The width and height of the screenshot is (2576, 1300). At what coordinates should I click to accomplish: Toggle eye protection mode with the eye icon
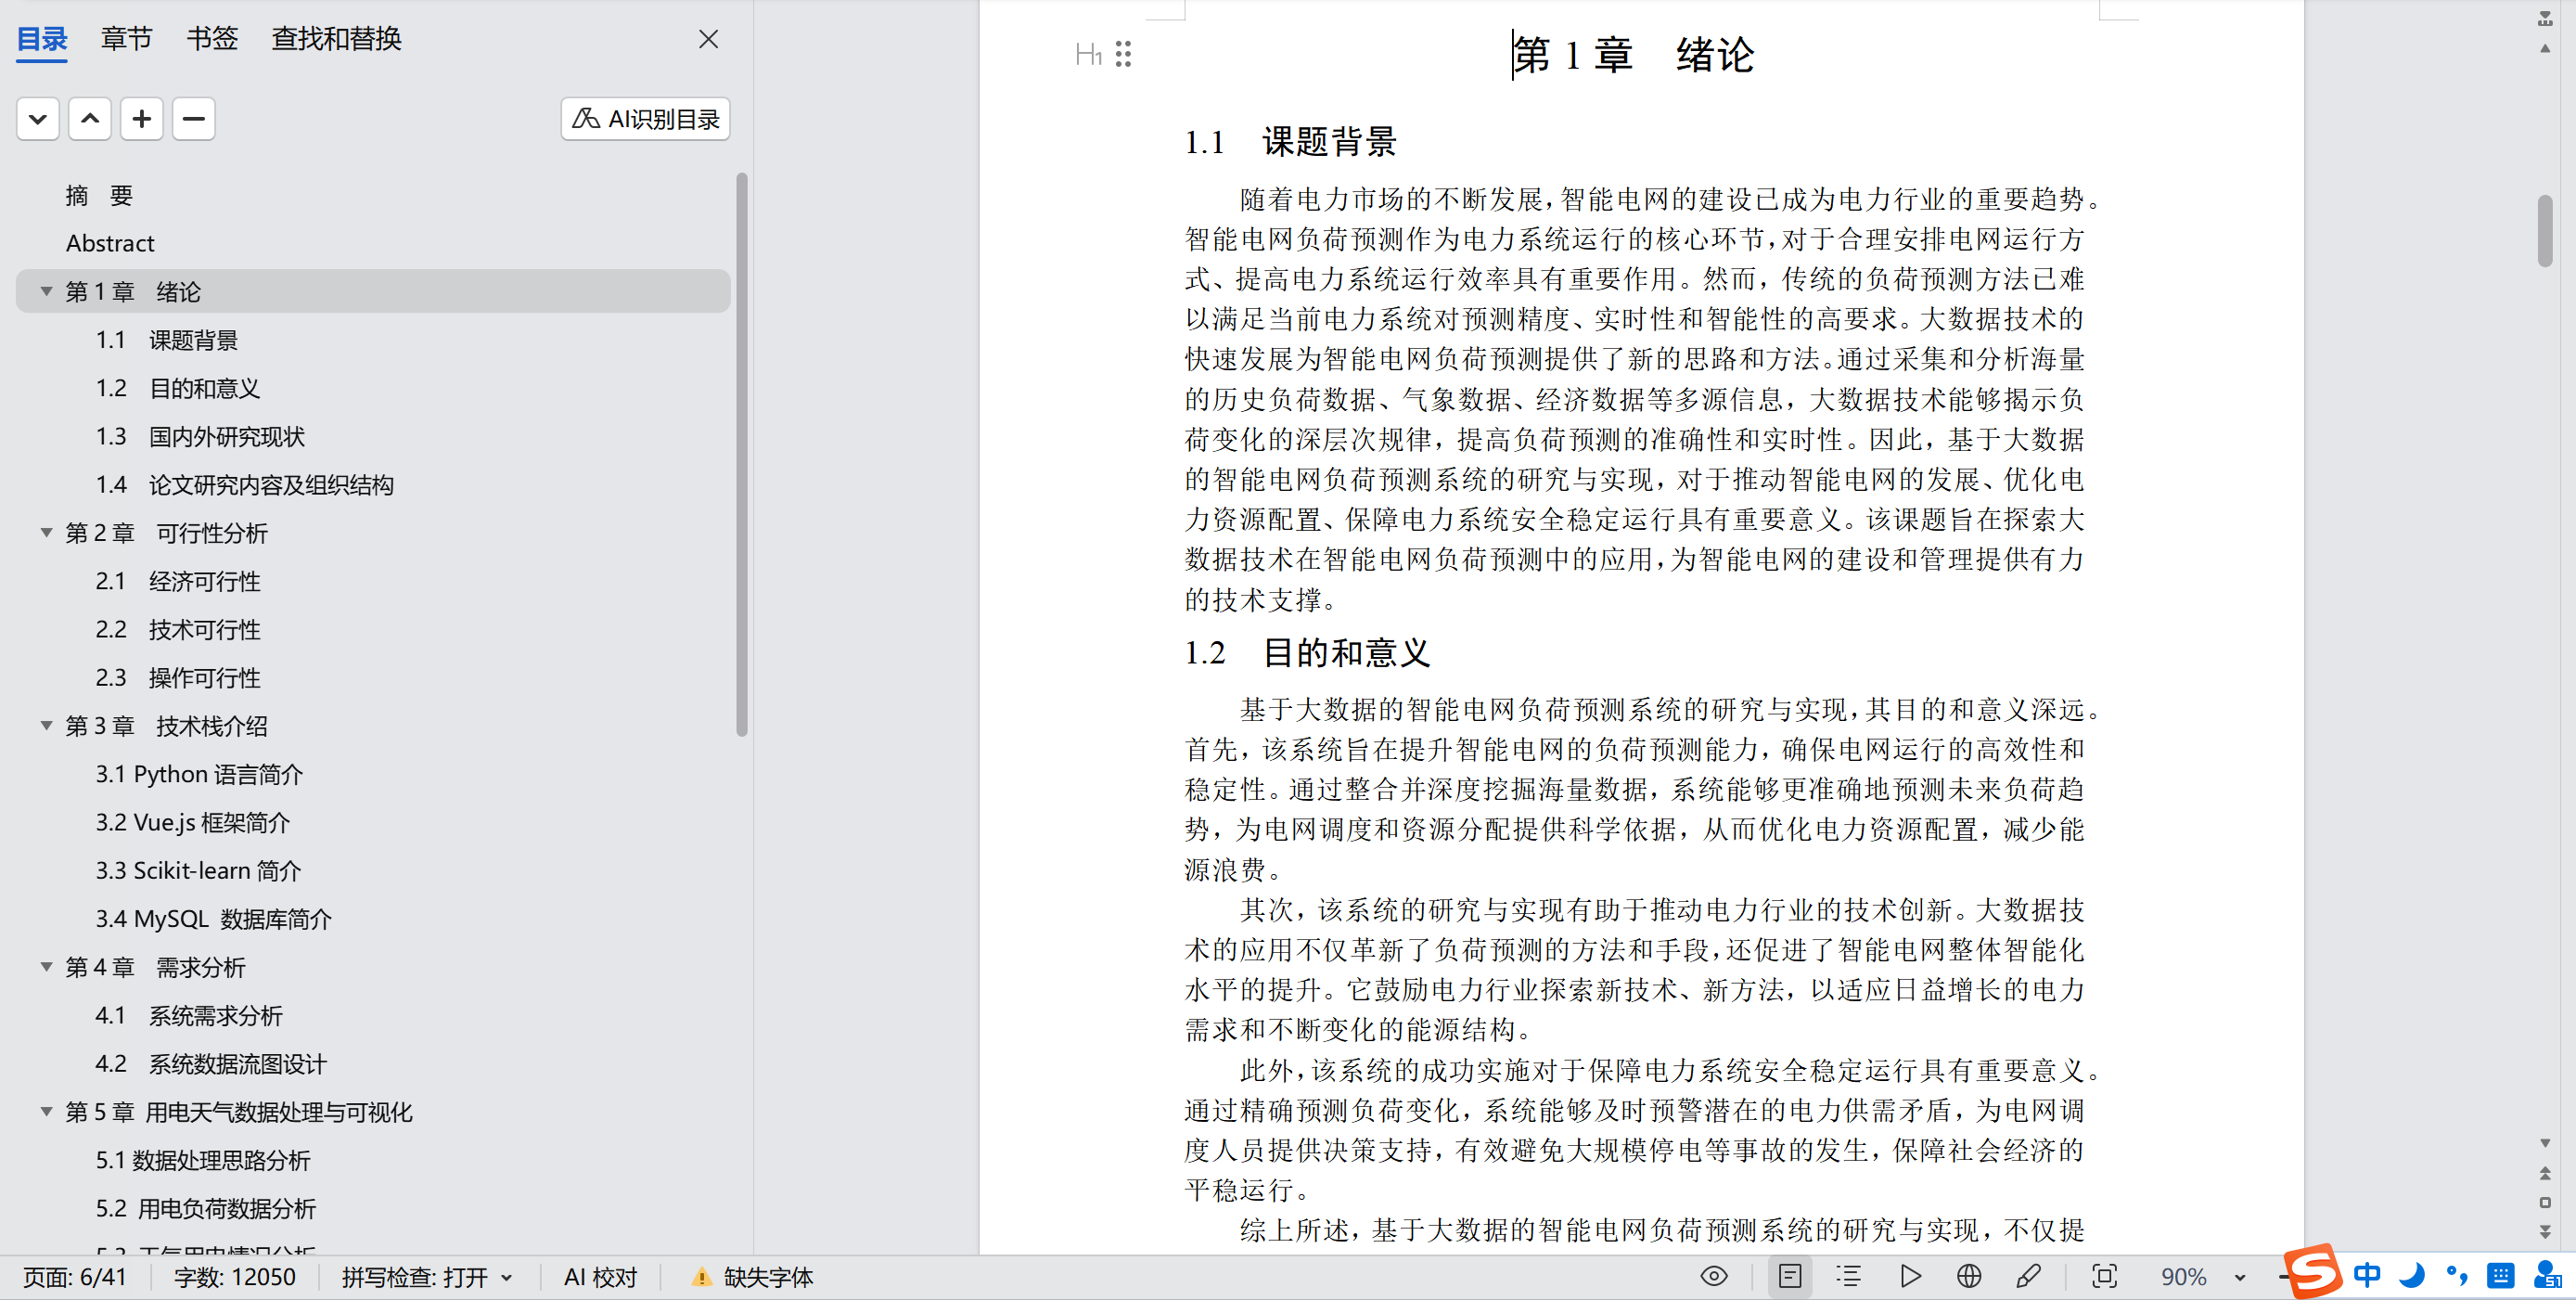pyautogui.click(x=1714, y=1276)
